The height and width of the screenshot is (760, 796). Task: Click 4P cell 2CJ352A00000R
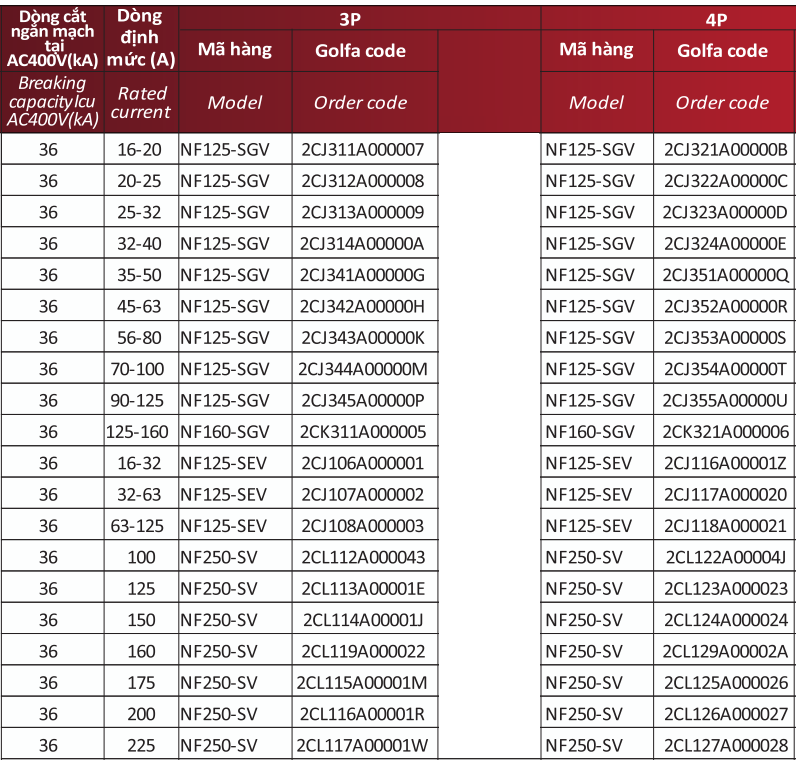[725, 307]
